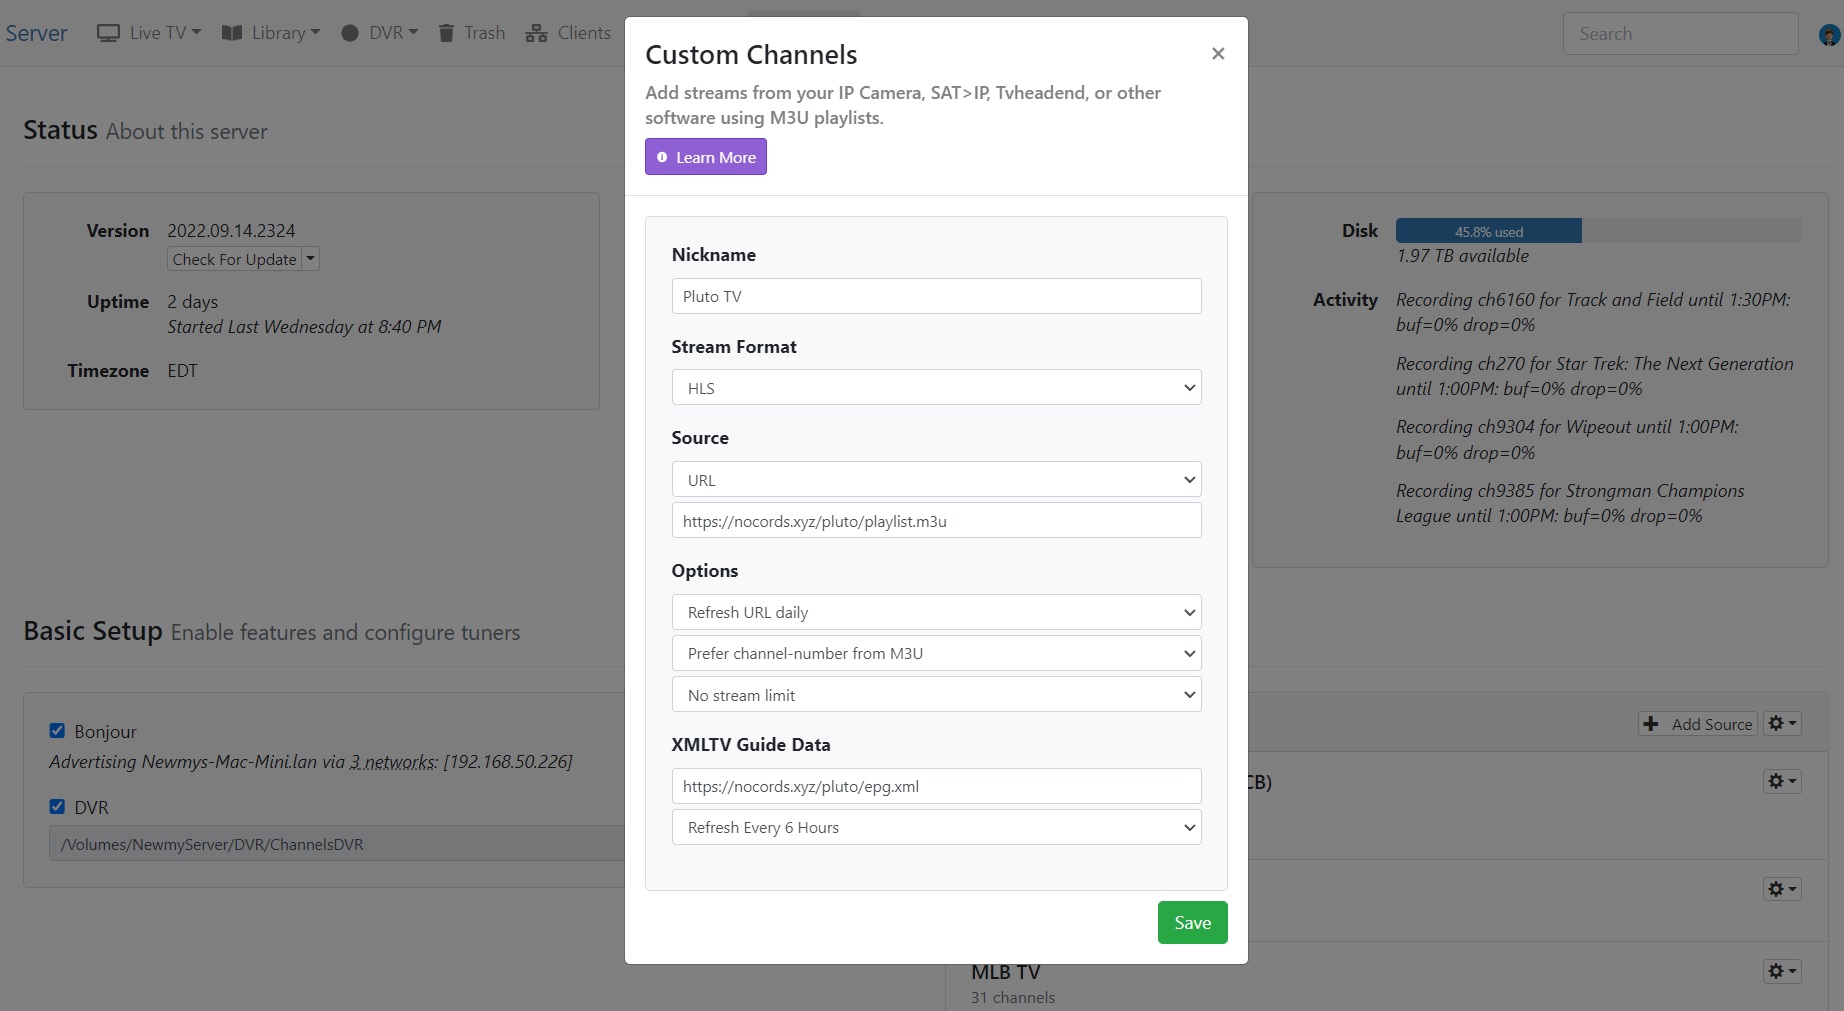The height and width of the screenshot is (1011, 1844).
Task: Open the gear menu next to MLB TV
Action: pos(1780,970)
